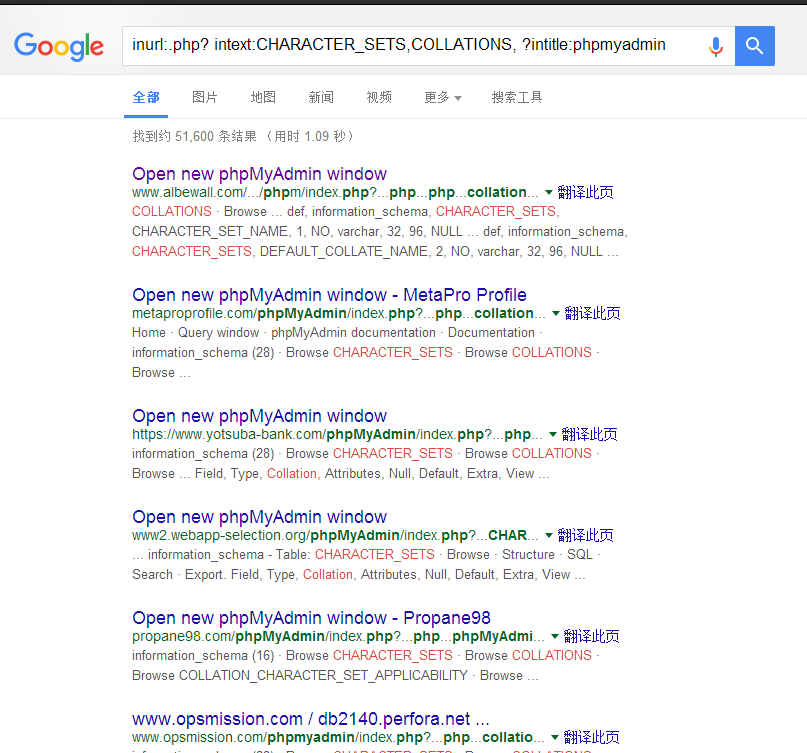The image size is (807, 753).
Task: Click 'COLLATION_CHARACTER_SET_APPLICABILITY' in the Propane98 snippet
Action: (x=323, y=675)
